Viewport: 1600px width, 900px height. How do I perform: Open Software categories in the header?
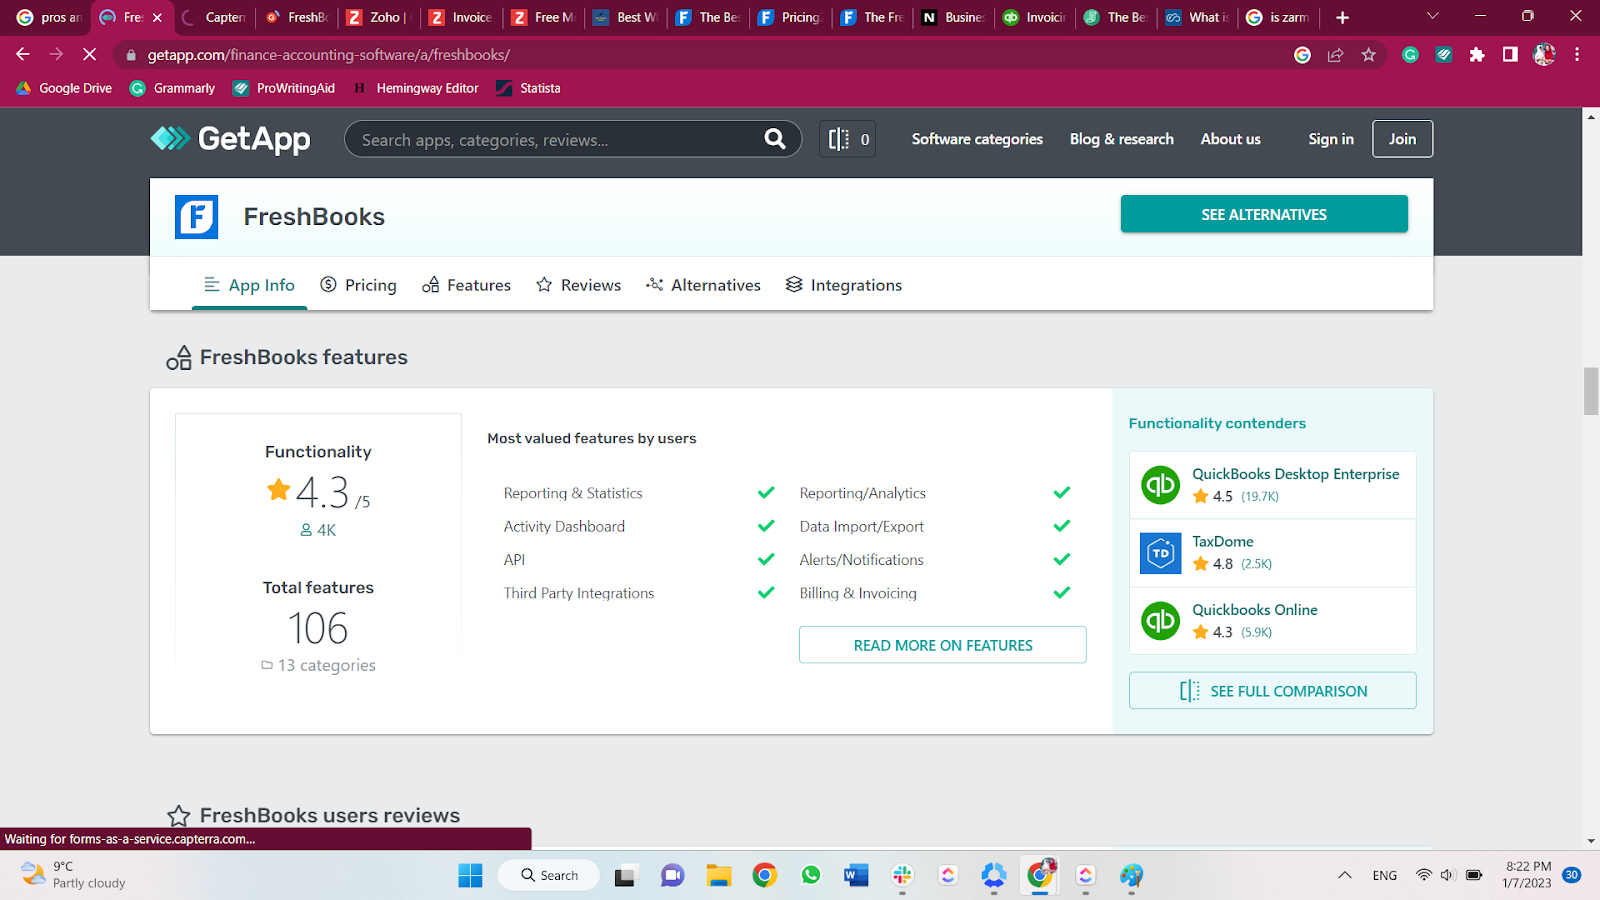[977, 139]
